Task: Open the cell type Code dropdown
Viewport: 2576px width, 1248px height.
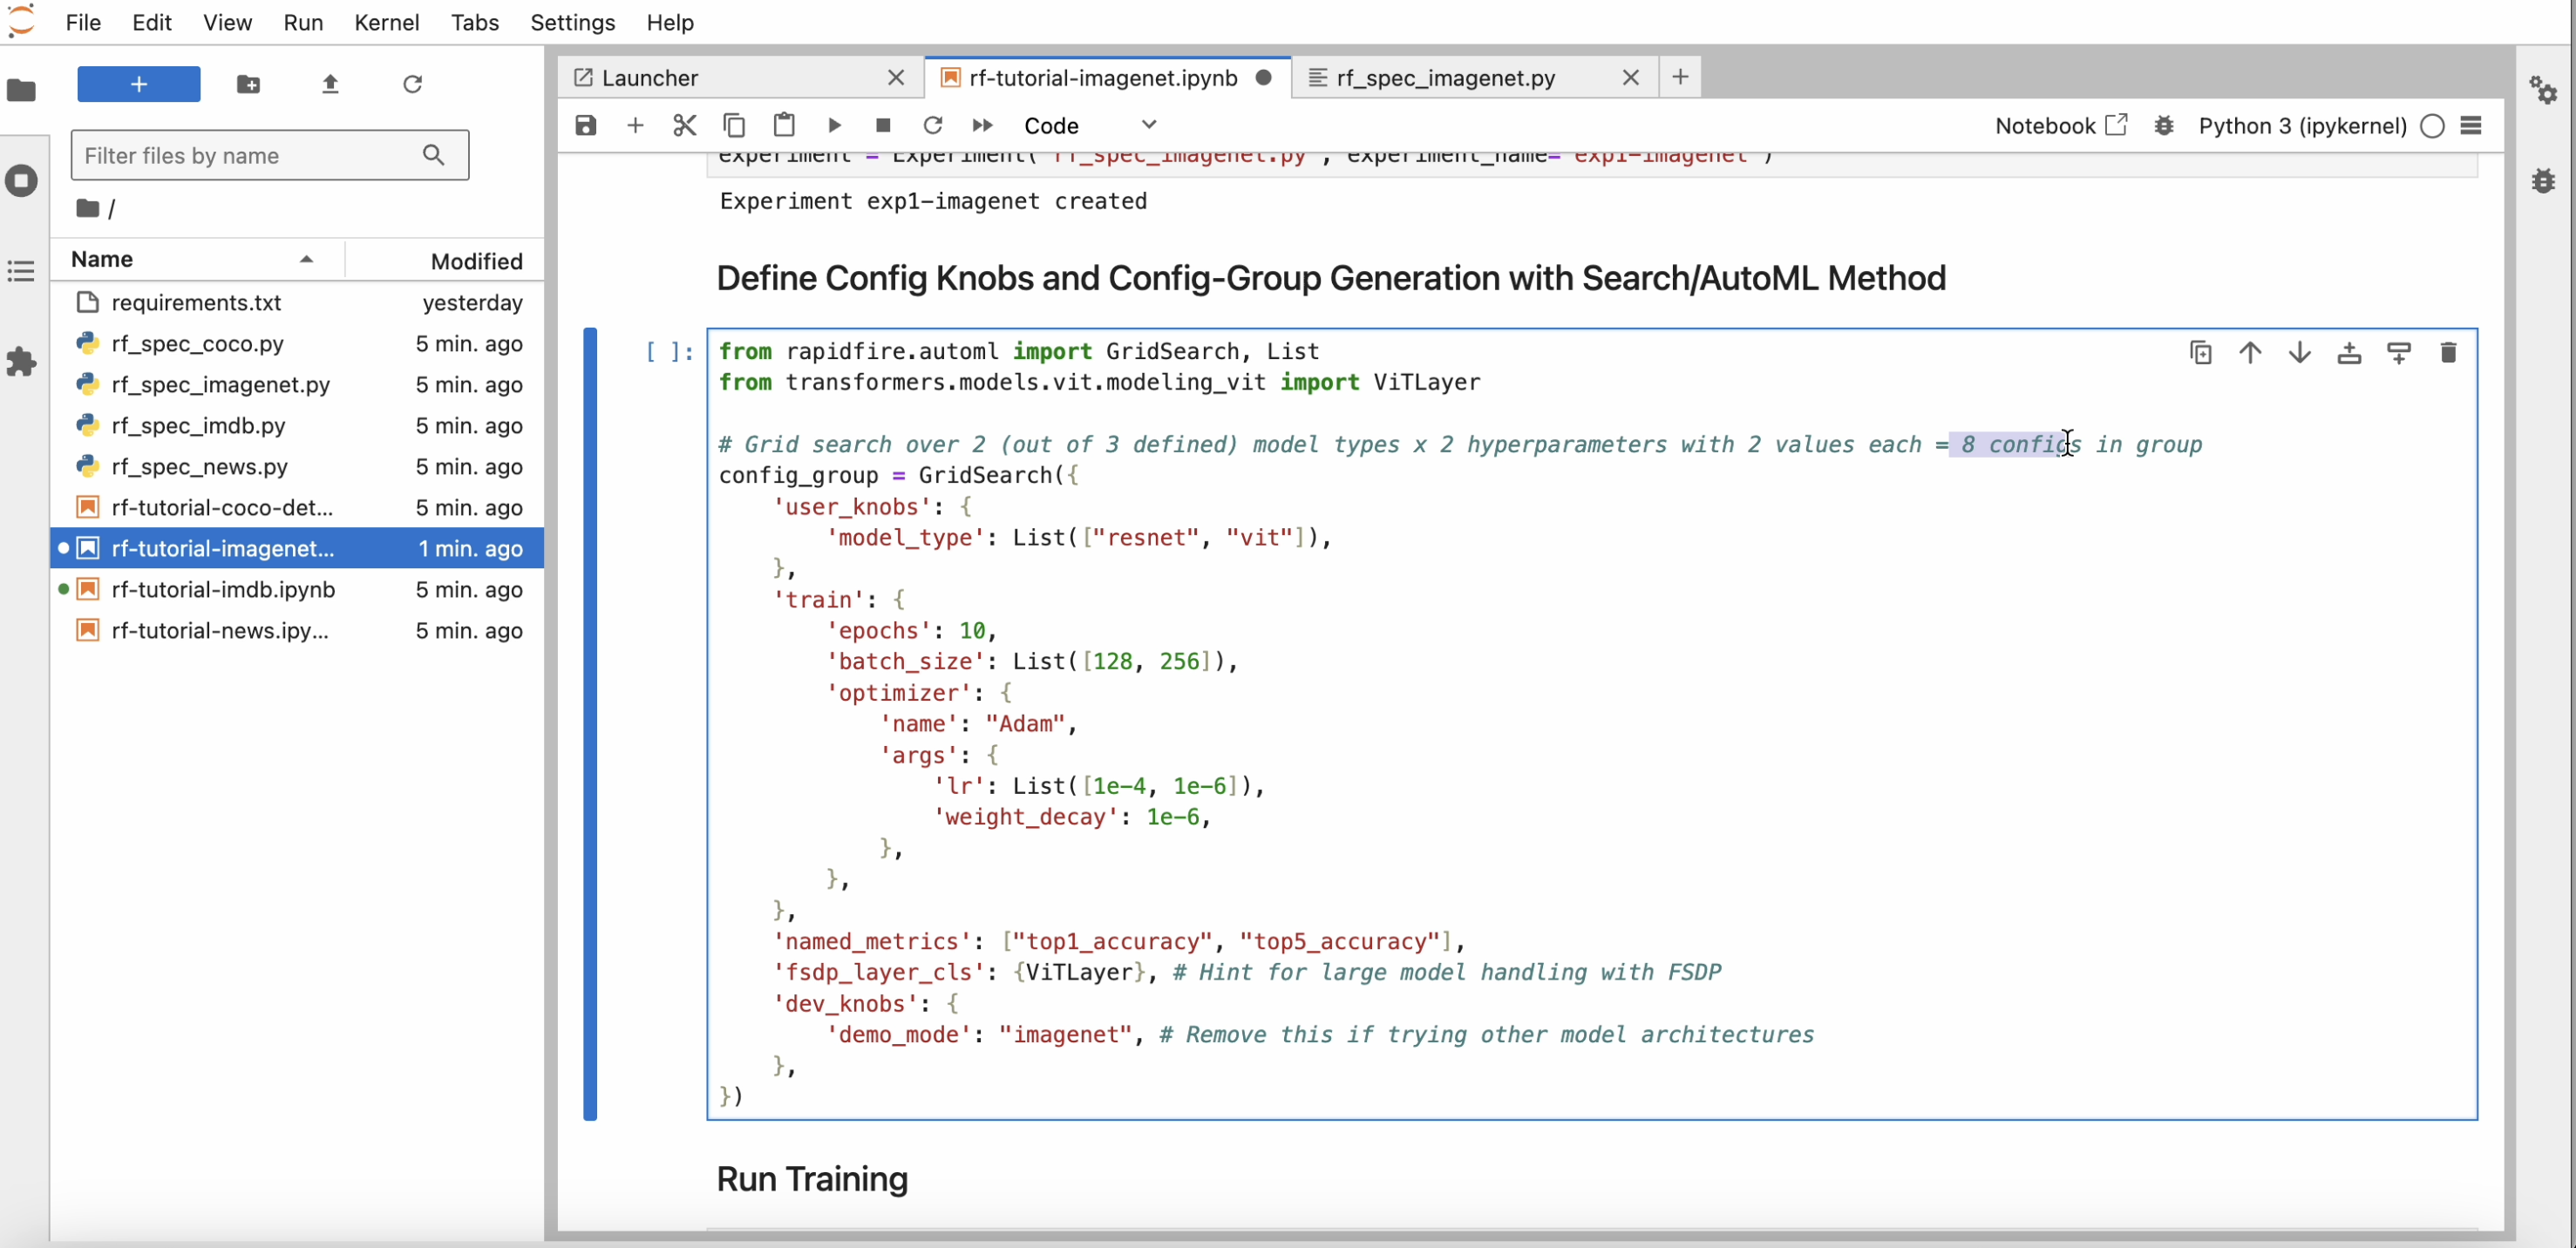Action: tap(1090, 125)
